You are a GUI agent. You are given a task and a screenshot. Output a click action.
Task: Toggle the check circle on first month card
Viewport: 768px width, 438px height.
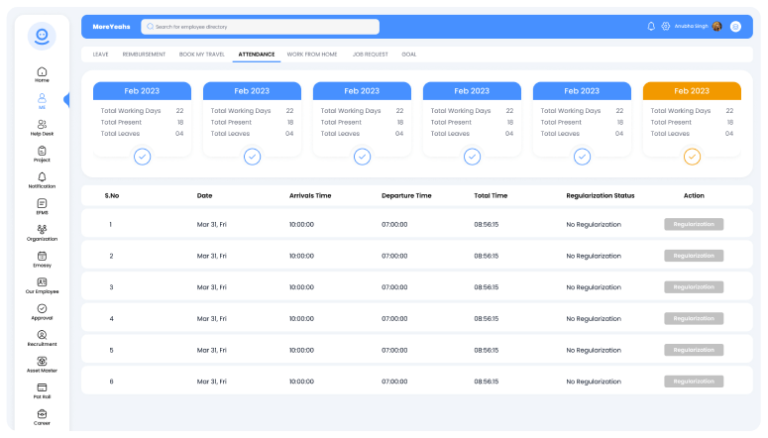click(142, 156)
